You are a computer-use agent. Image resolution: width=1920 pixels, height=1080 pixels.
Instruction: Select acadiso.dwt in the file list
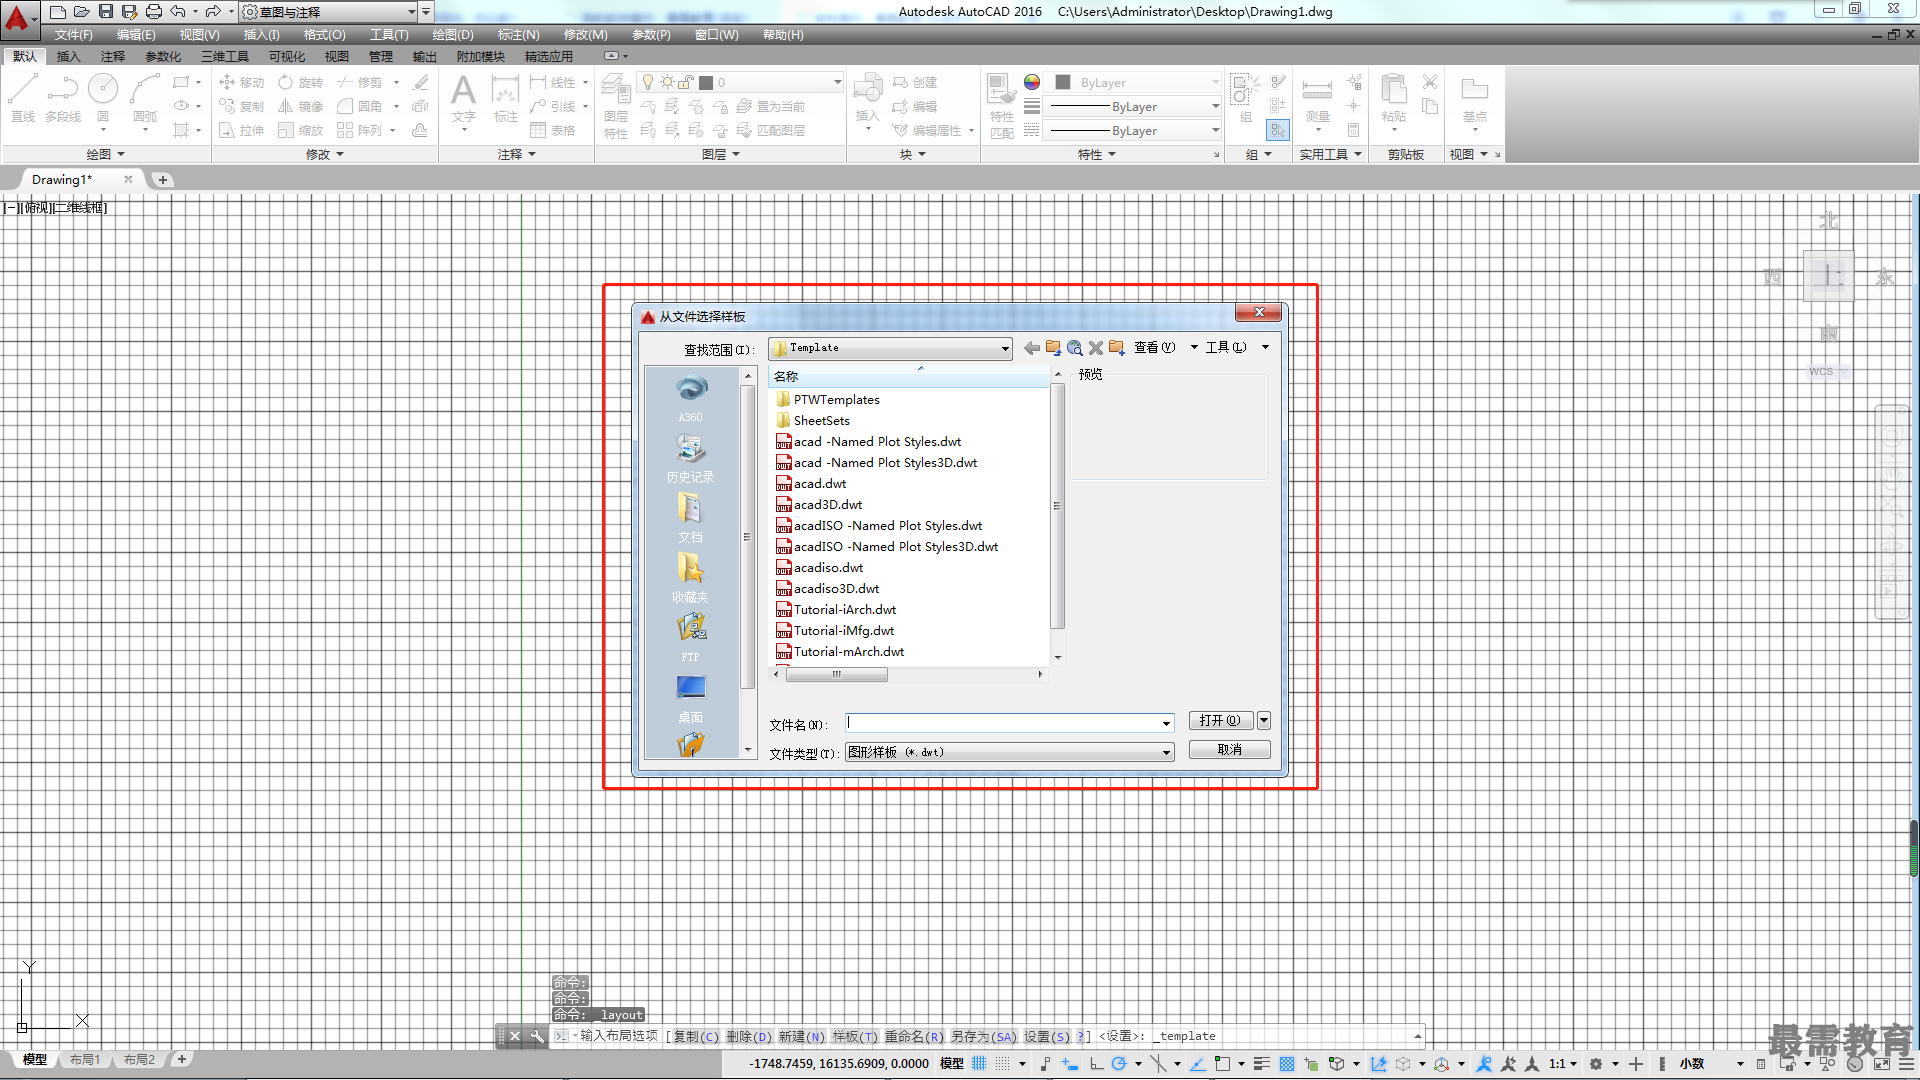(828, 568)
